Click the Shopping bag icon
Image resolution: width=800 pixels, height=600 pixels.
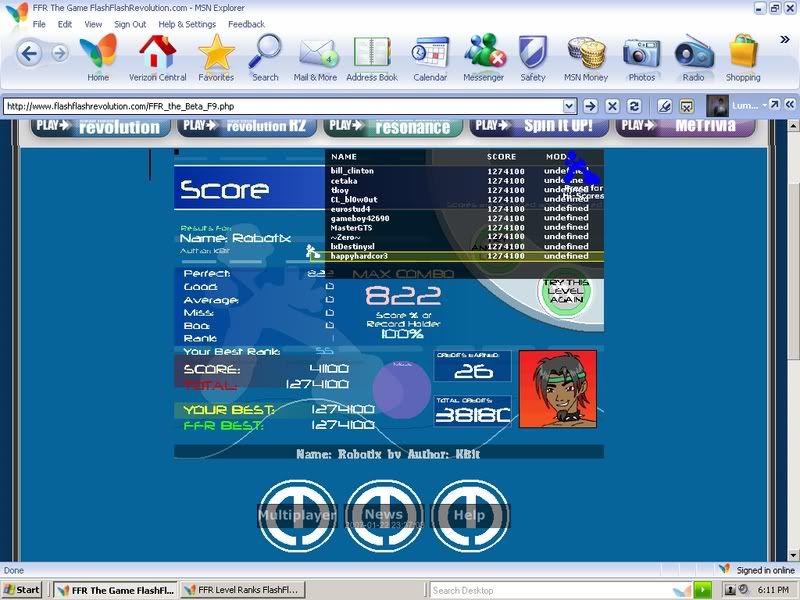[x=743, y=57]
